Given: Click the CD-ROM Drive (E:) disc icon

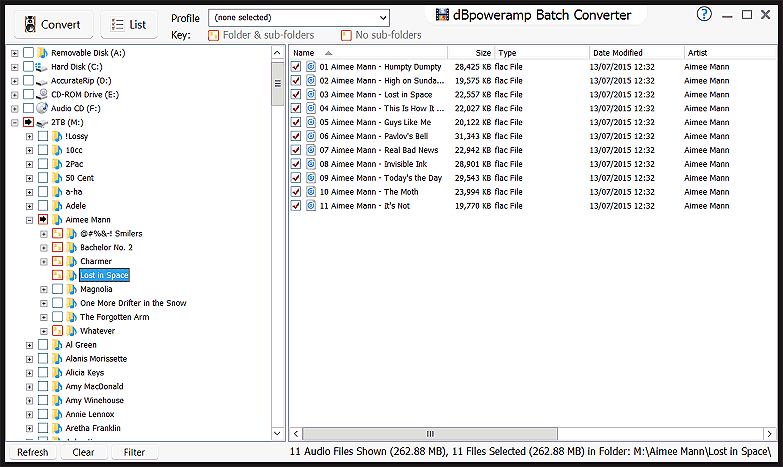Looking at the screenshot, I should (42, 94).
